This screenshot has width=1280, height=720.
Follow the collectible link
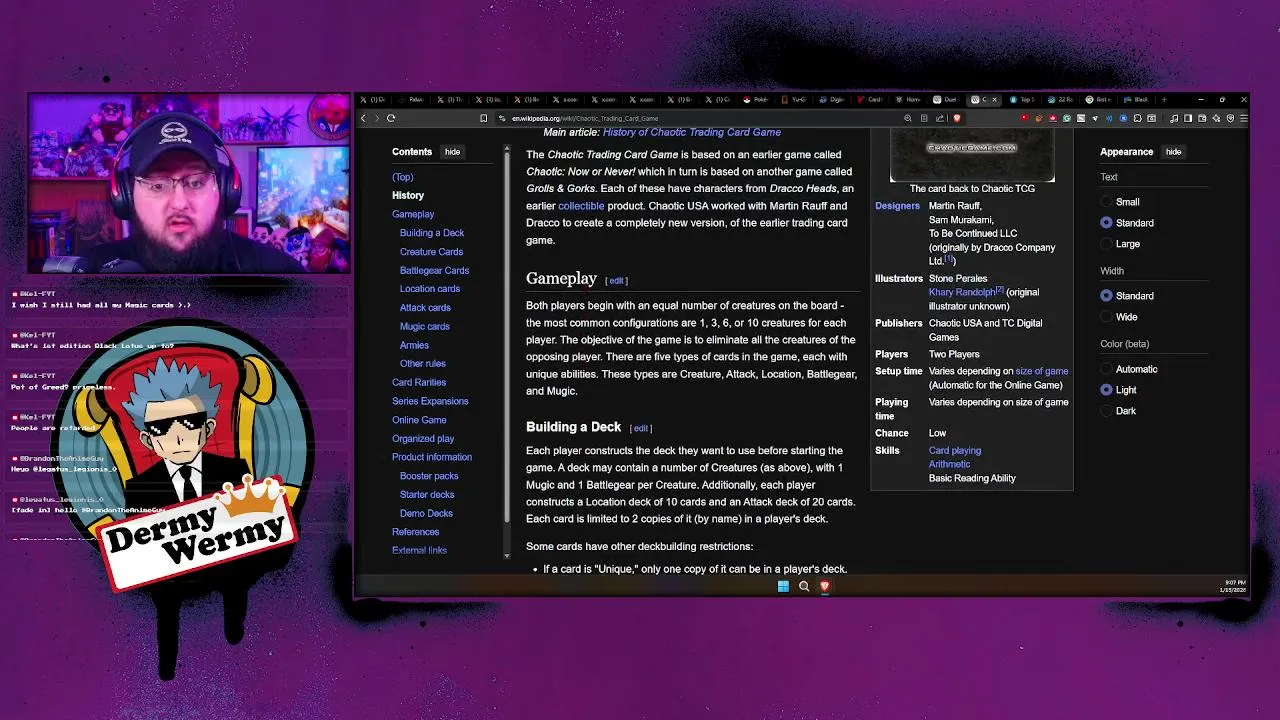click(x=581, y=206)
